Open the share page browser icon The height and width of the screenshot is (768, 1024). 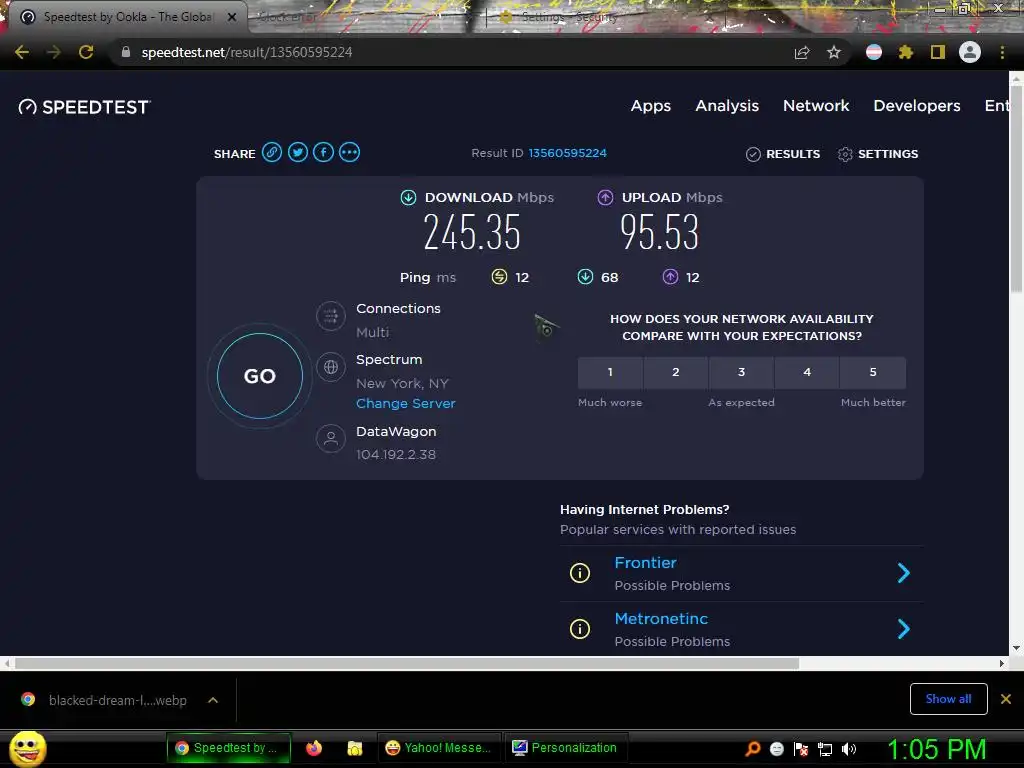[x=802, y=52]
